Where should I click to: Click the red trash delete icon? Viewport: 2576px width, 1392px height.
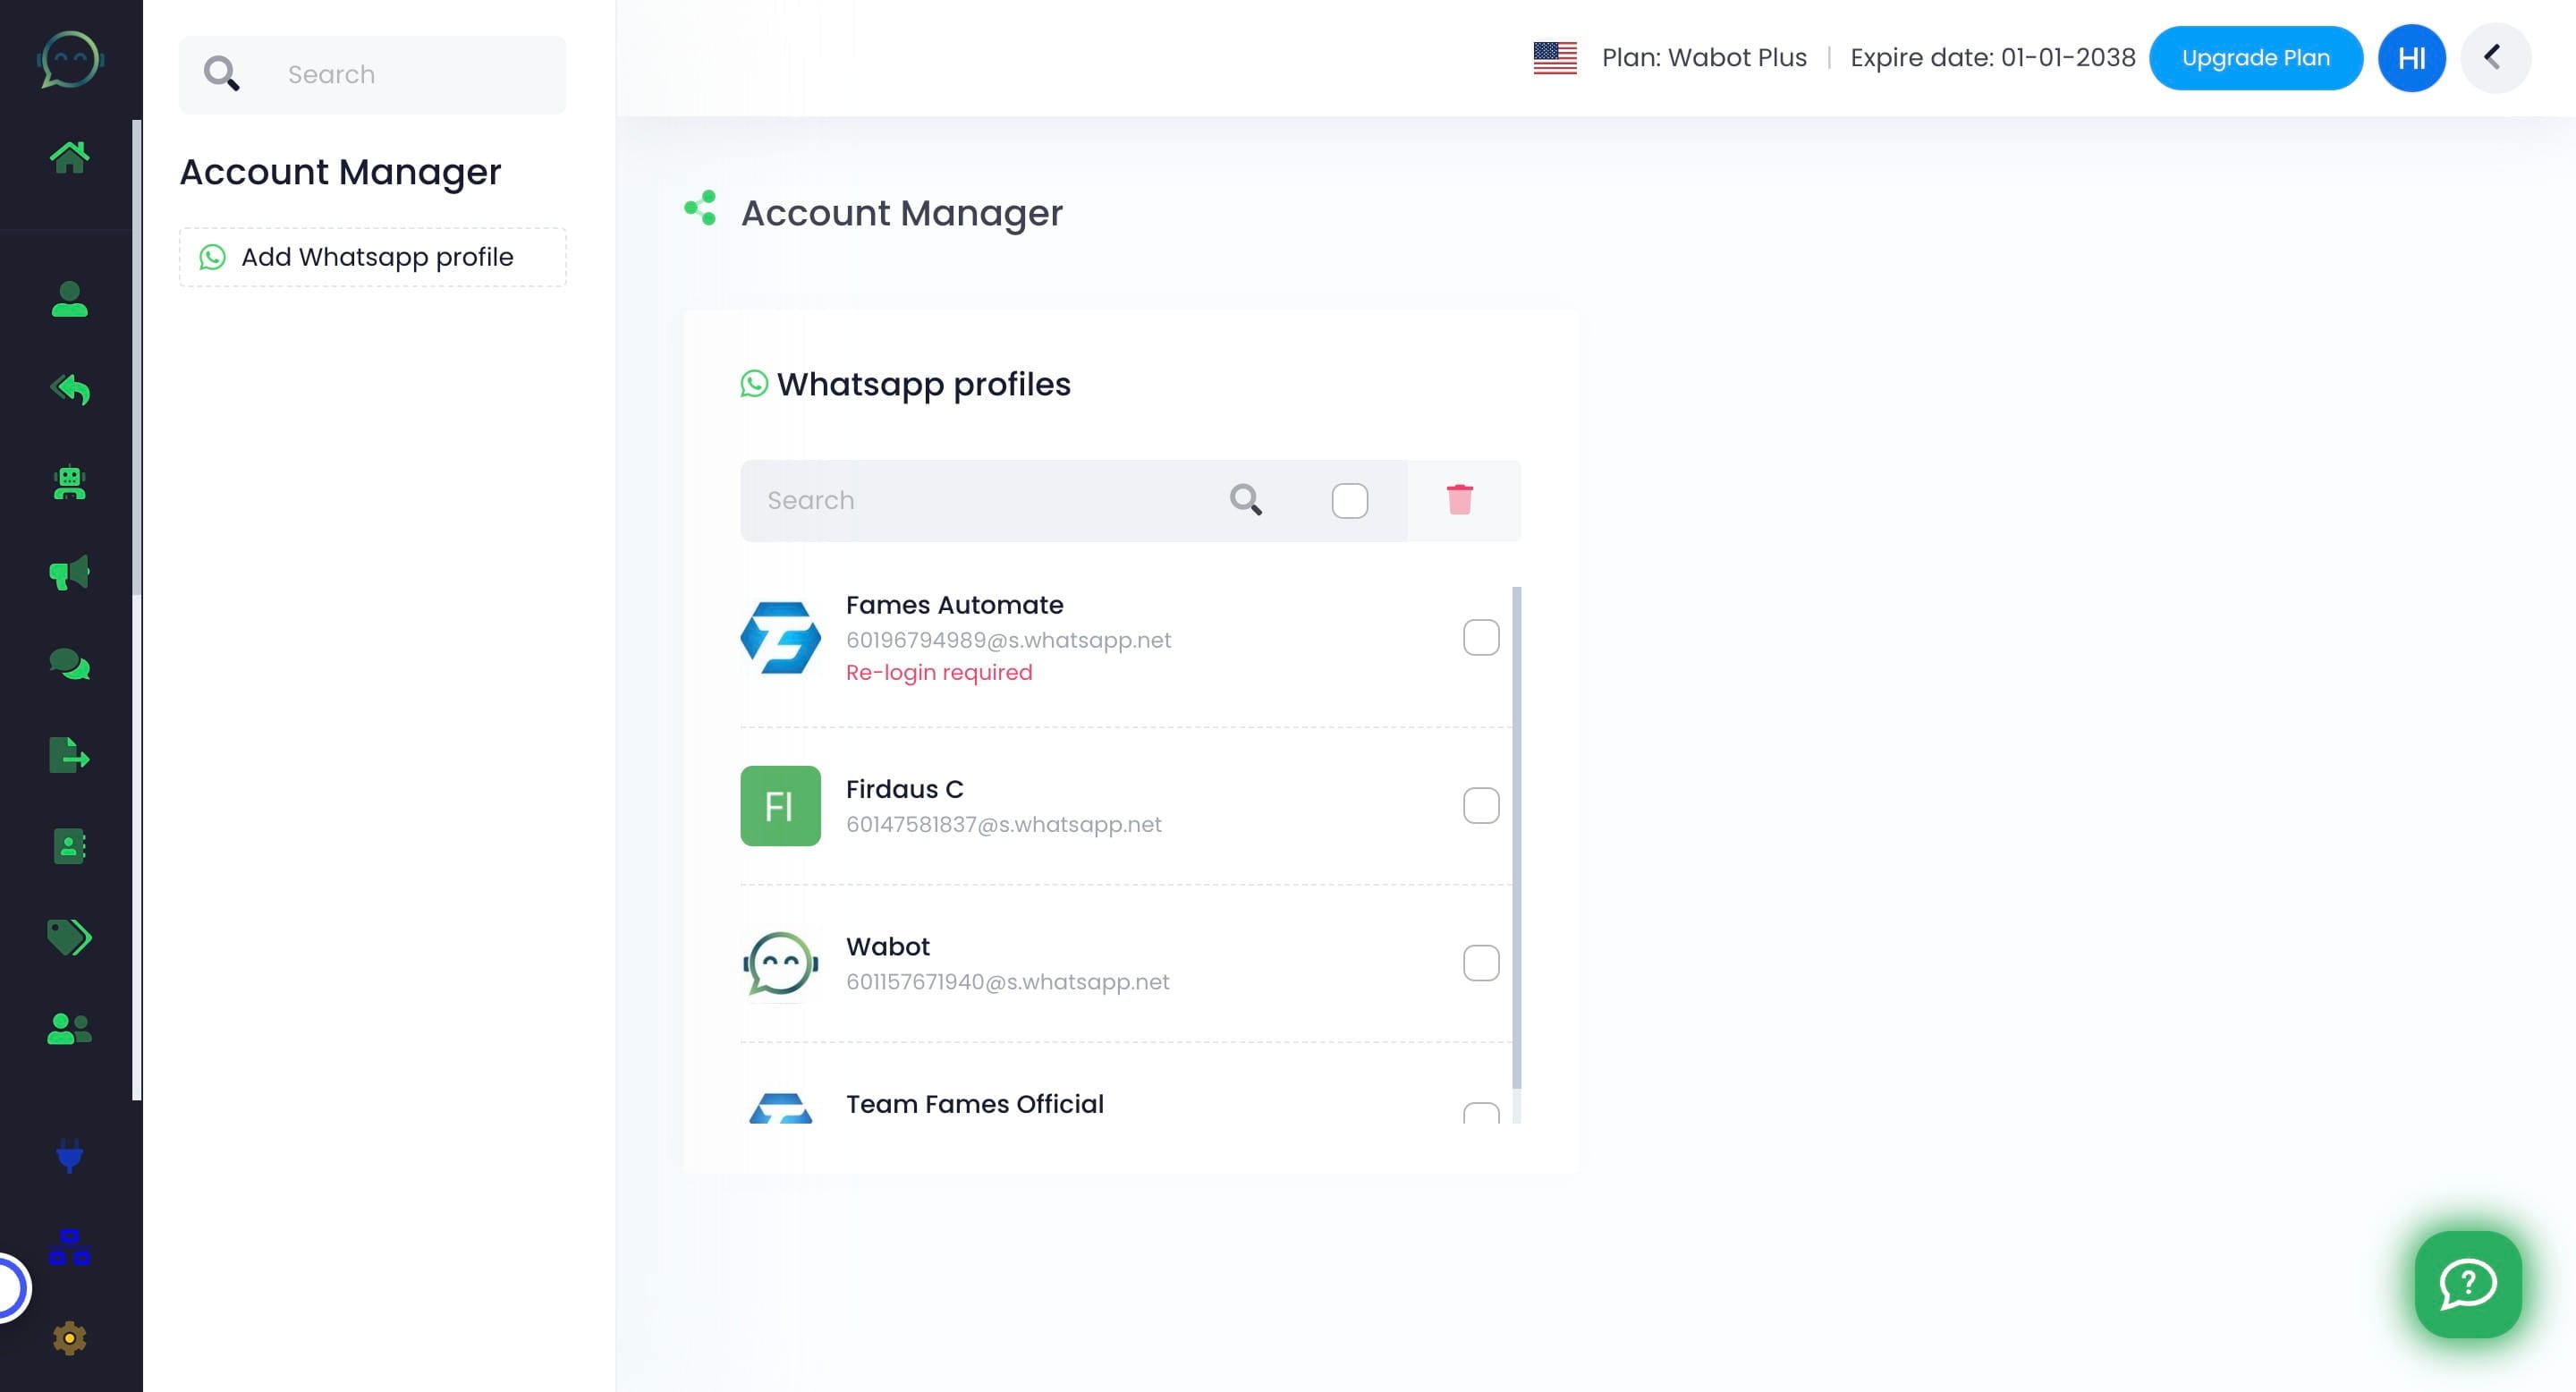pyautogui.click(x=1459, y=500)
